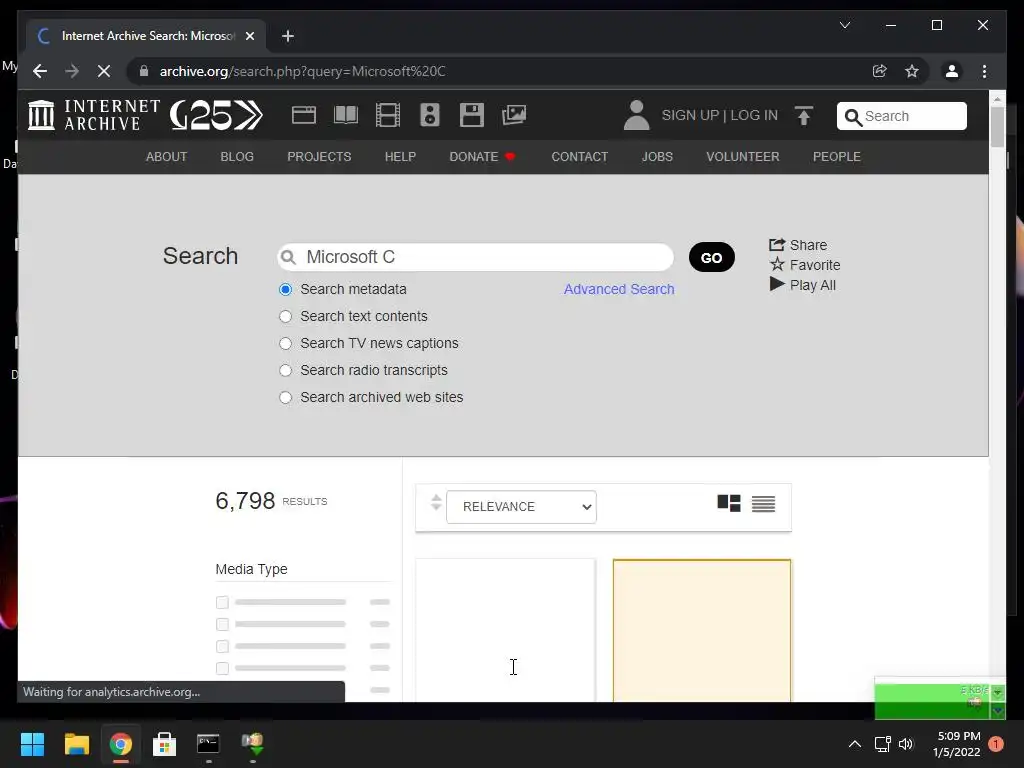Open the Jobs menu item
This screenshot has height=768, width=1024.
point(657,157)
